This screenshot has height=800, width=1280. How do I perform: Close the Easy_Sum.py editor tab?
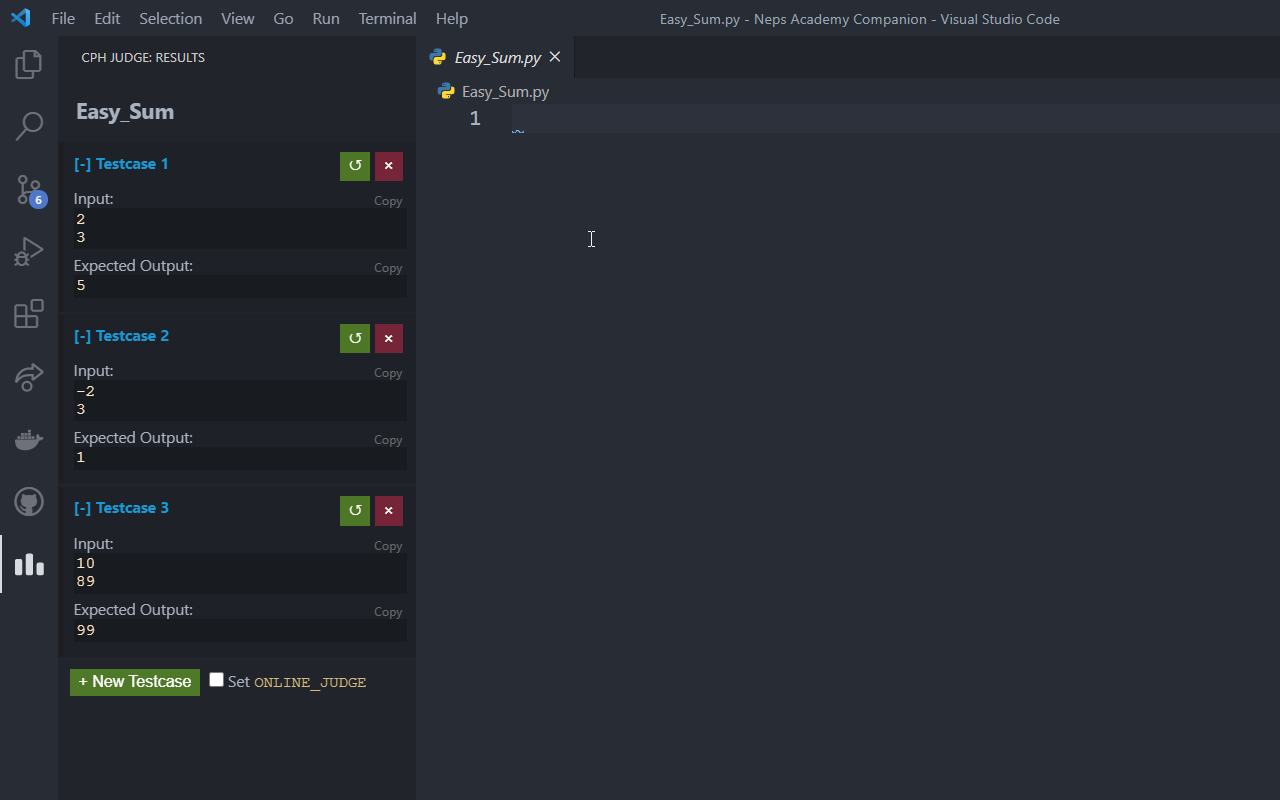click(x=555, y=57)
